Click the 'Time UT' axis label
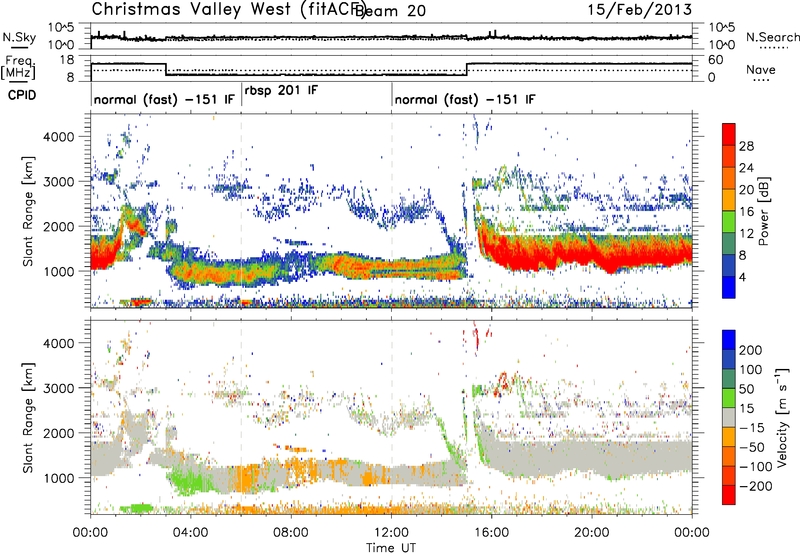800x554 pixels. (x=391, y=548)
